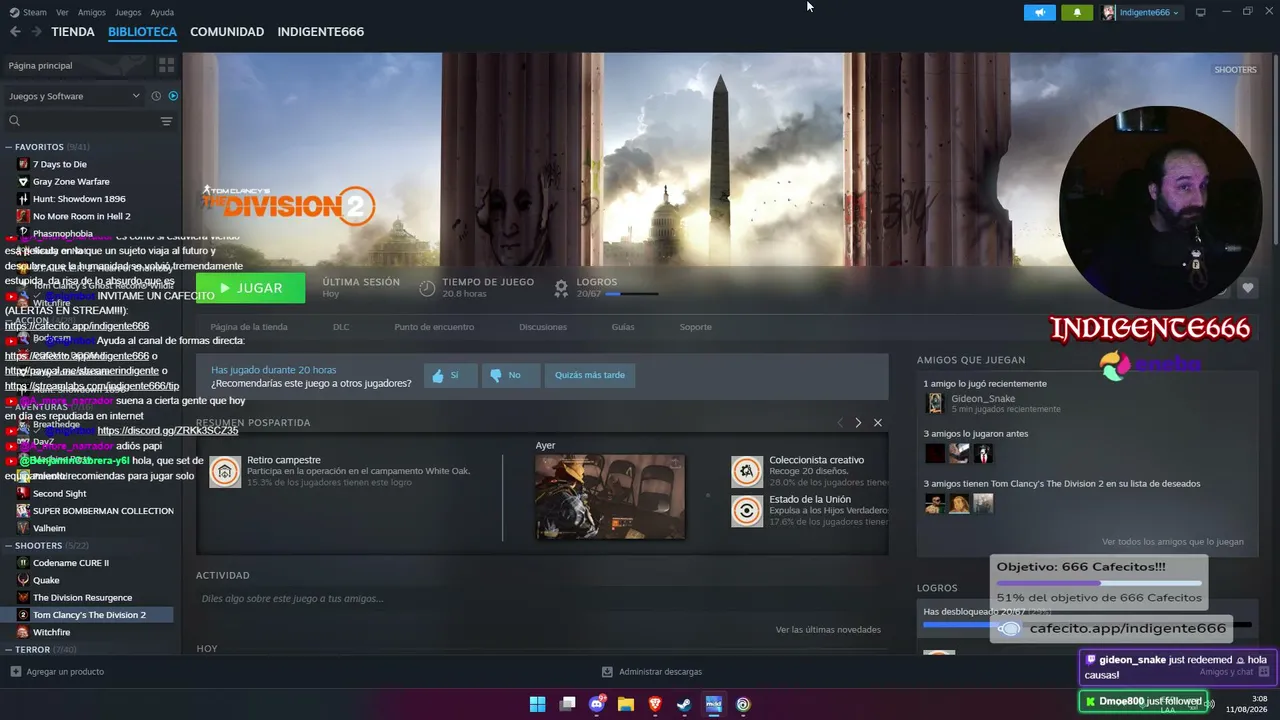This screenshot has height=720, width=1280.
Task: Open Brave browser from taskbar
Action: pos(655,704)
